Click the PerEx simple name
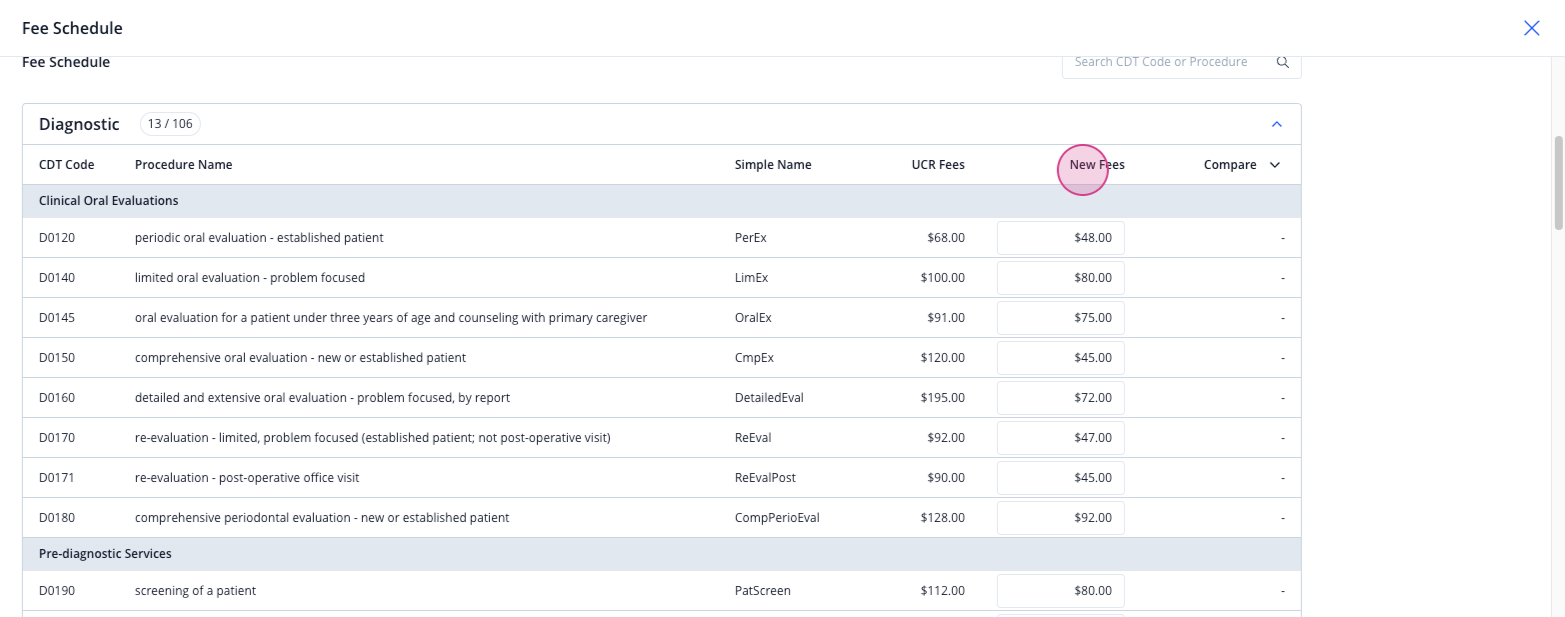1565x617 pixels. pyautogui.click(x=751, y=238)
